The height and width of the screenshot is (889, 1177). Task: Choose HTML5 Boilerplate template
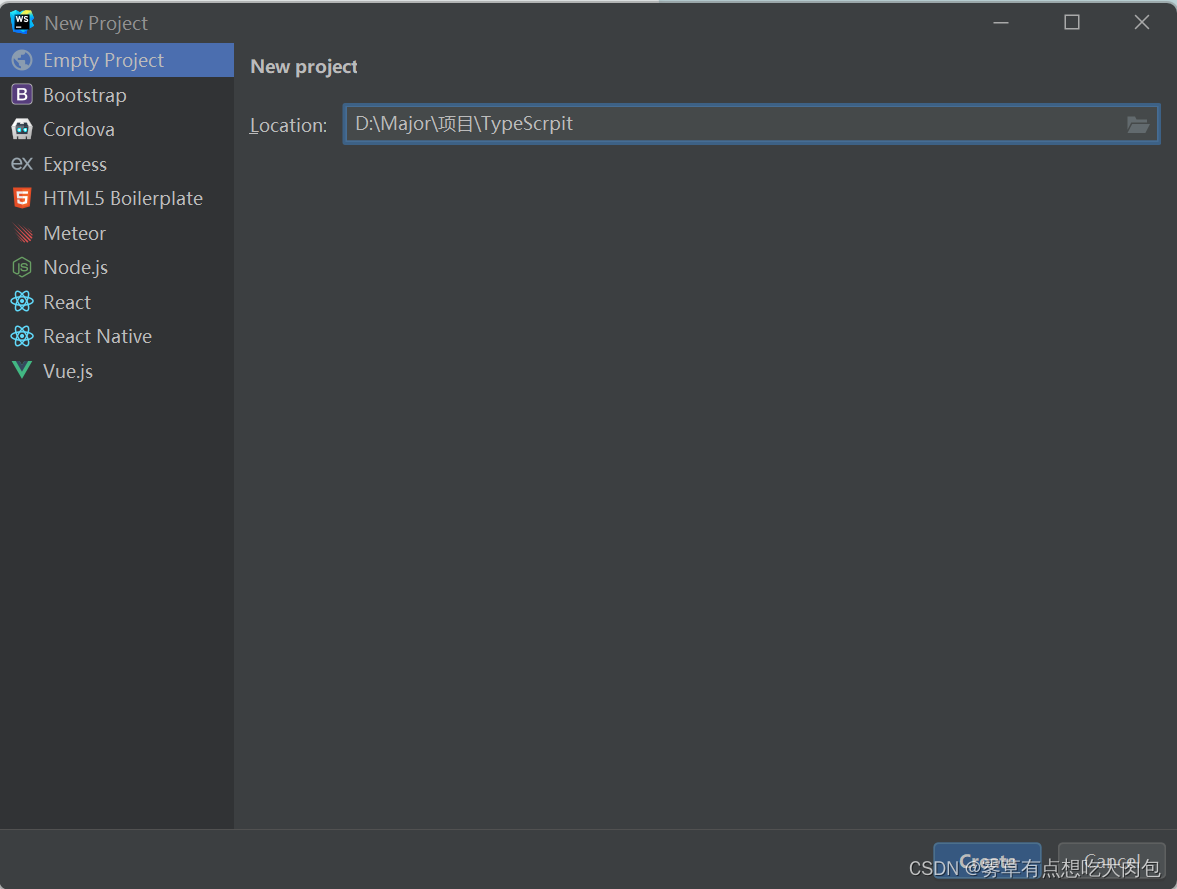(117, 198)
